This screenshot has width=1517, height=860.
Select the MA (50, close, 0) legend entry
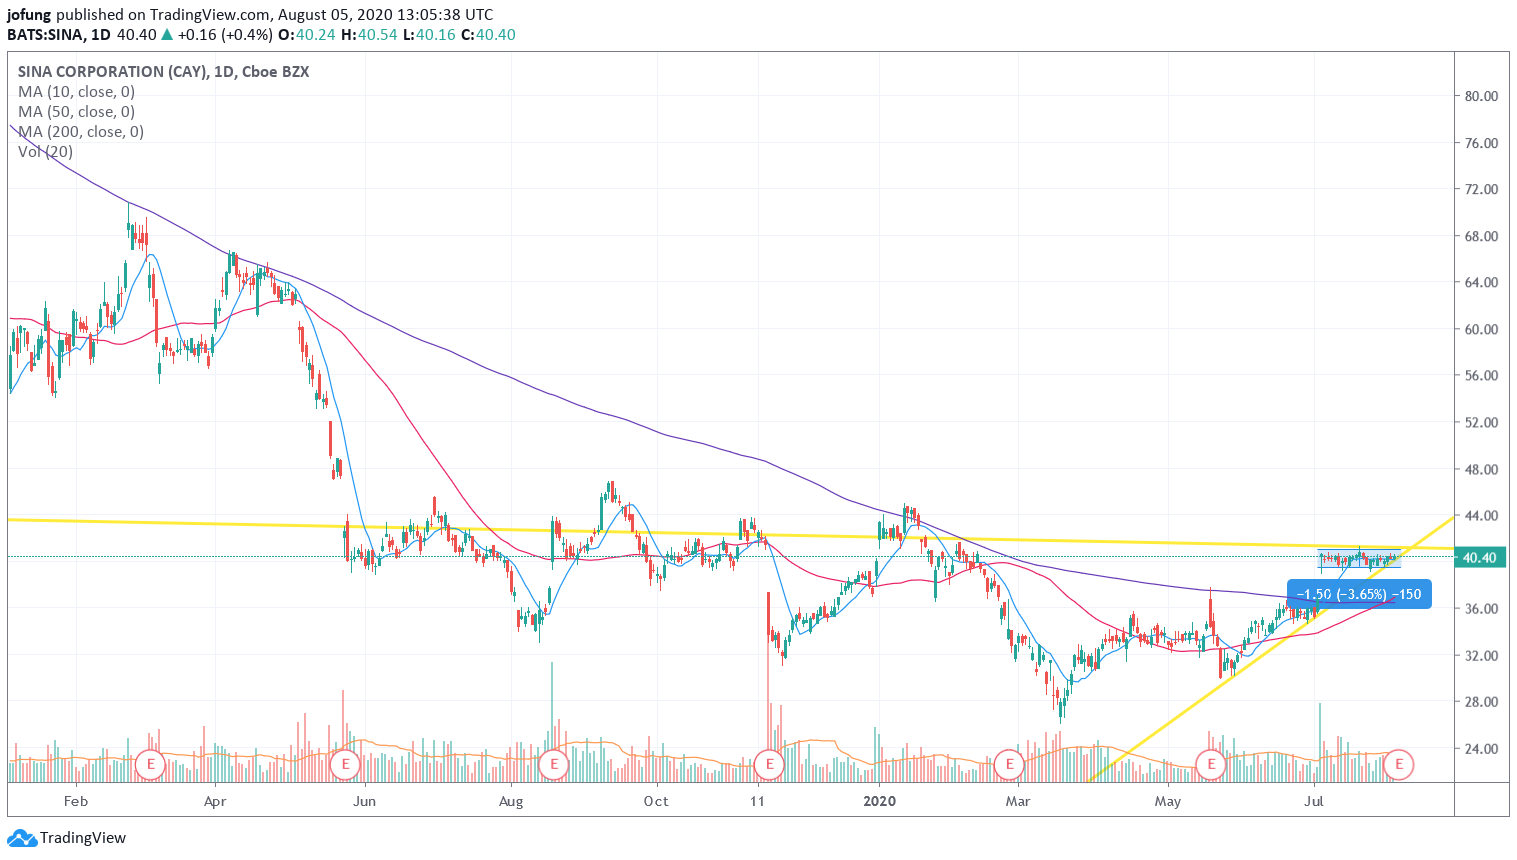tap(76, 112)
